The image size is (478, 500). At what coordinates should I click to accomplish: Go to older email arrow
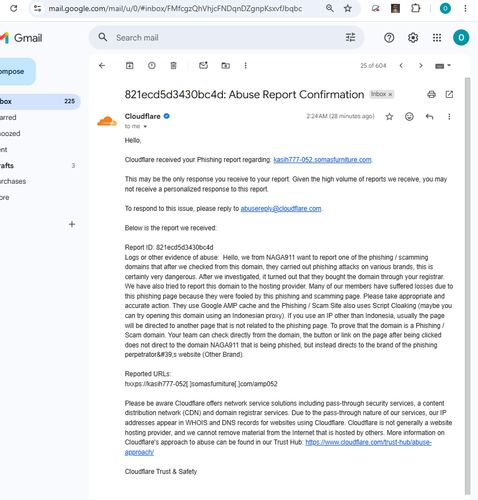tap(421, 66)
